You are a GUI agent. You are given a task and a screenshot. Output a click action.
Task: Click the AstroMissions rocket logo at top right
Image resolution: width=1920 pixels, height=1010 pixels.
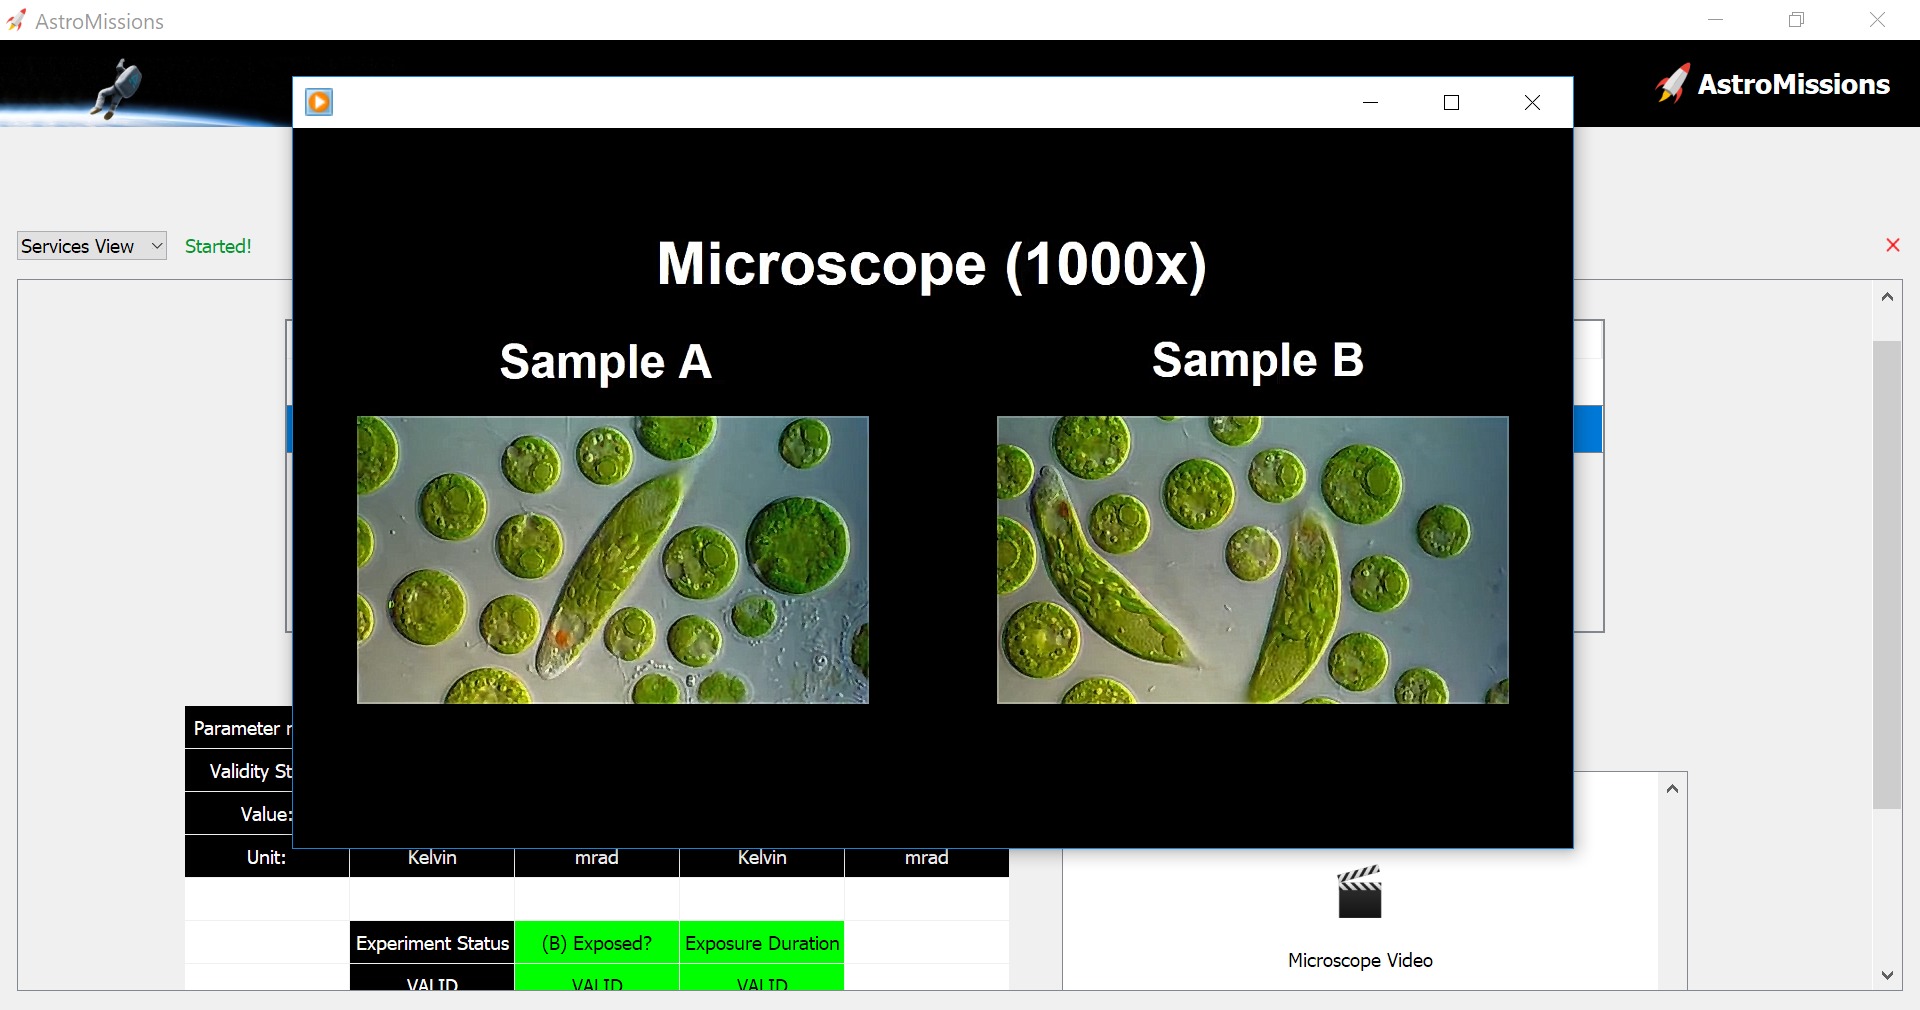tap(1672, 84)
